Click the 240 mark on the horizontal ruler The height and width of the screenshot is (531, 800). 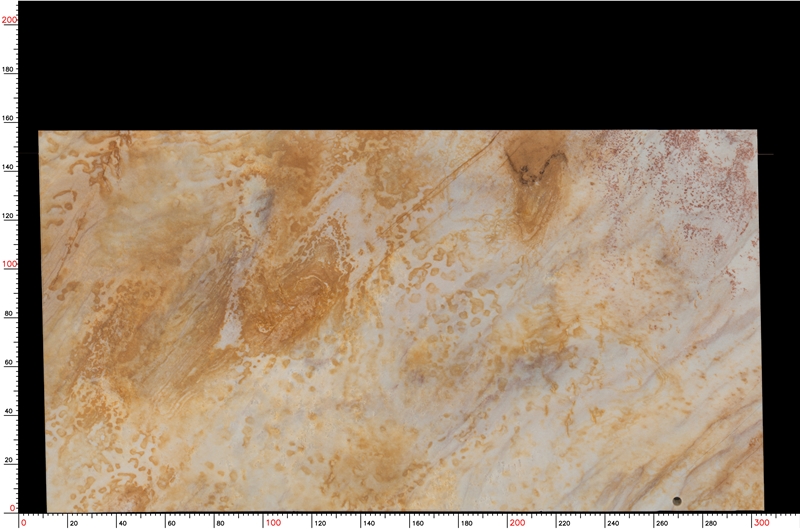(x=613, y=523)
